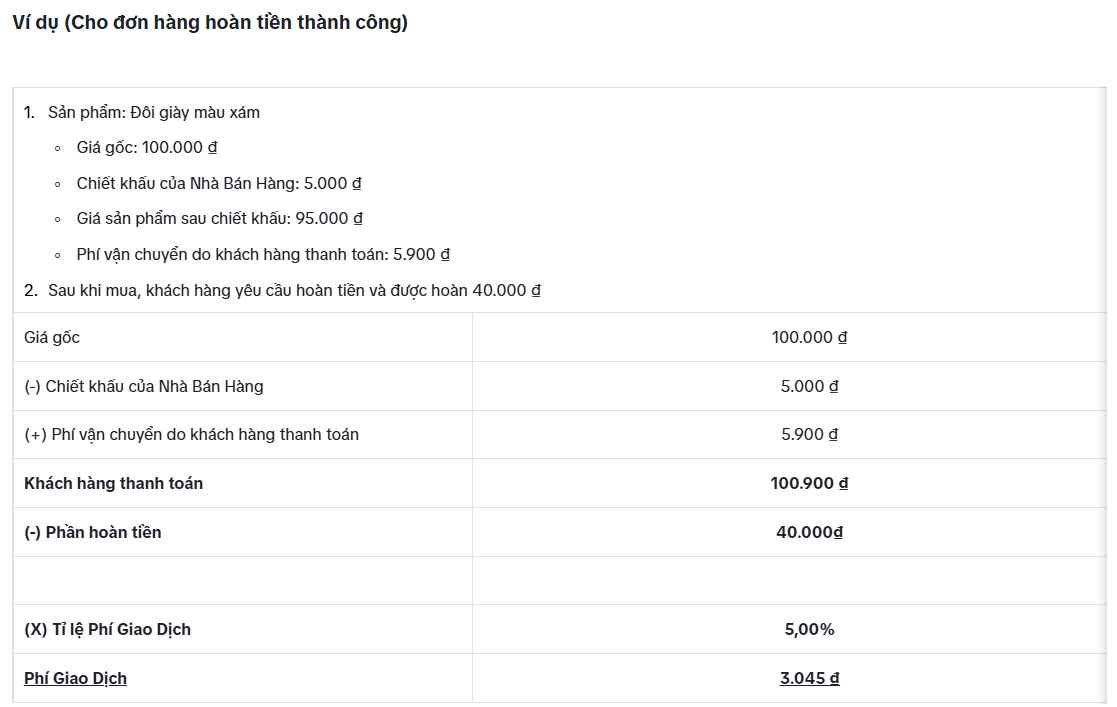Select the 5,00% rate cell
The width and height of the screenshot is (1117, 707).
pyautogui.click(x=809, y=630)
